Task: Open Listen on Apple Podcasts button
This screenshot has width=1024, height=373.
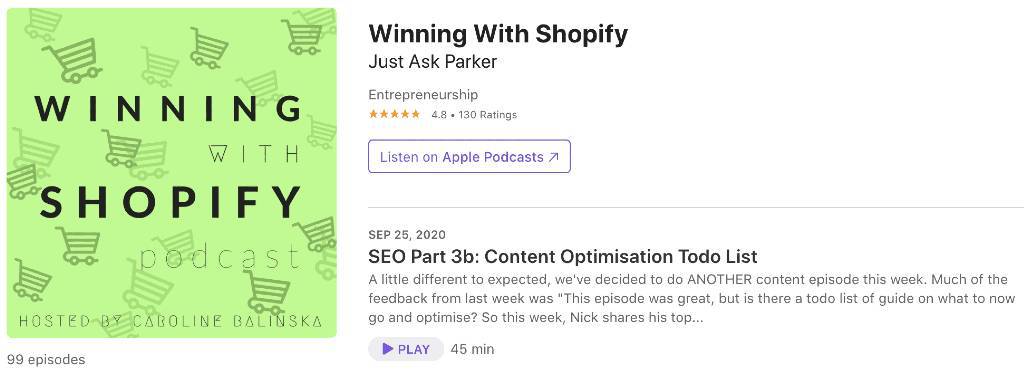Action: (x=469, y=157)
